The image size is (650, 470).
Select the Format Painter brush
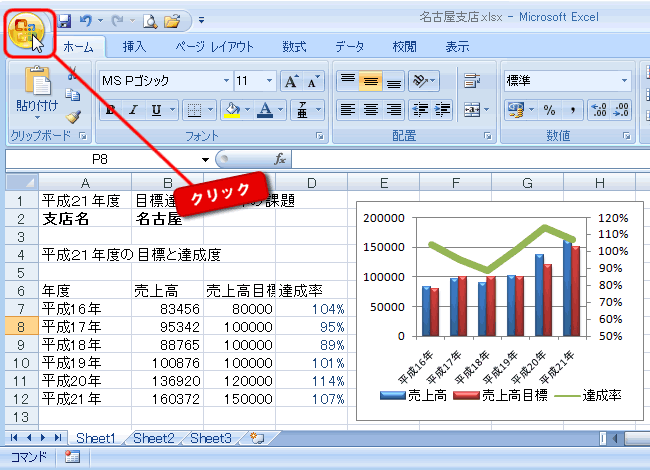tap(73, 117)
